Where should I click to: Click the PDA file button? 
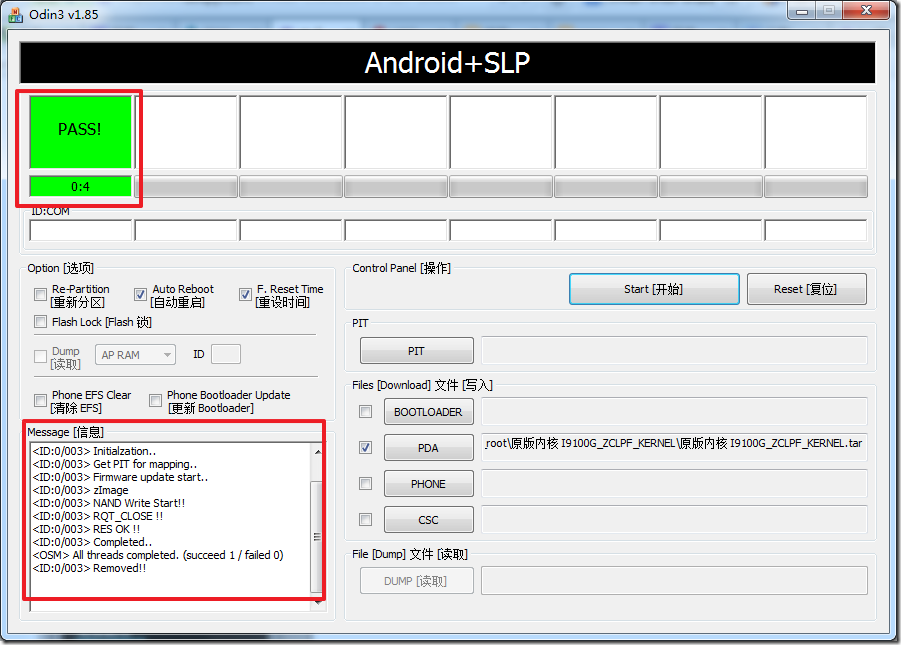pos(429,448)
